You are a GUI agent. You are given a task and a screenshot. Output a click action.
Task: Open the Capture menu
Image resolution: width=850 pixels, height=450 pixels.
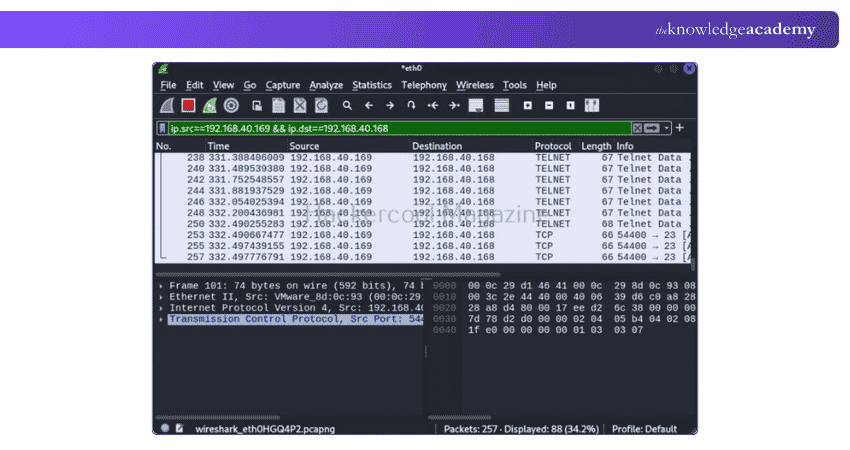(x=282, y=85)
